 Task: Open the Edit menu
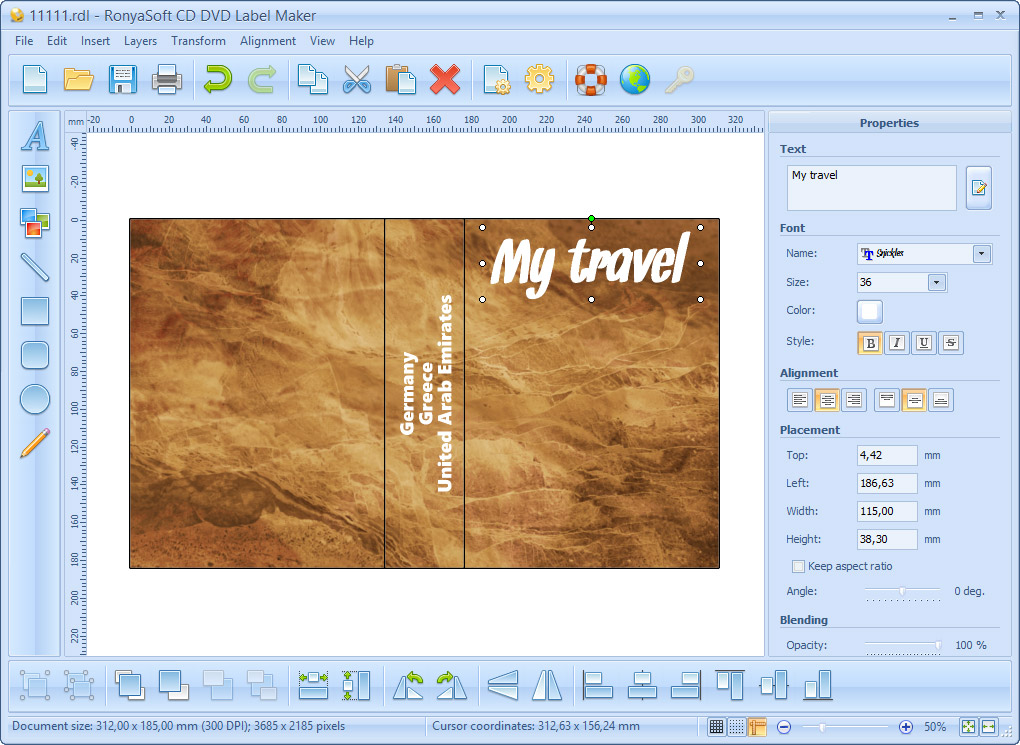pyautogui.click(x=57, y=41)
